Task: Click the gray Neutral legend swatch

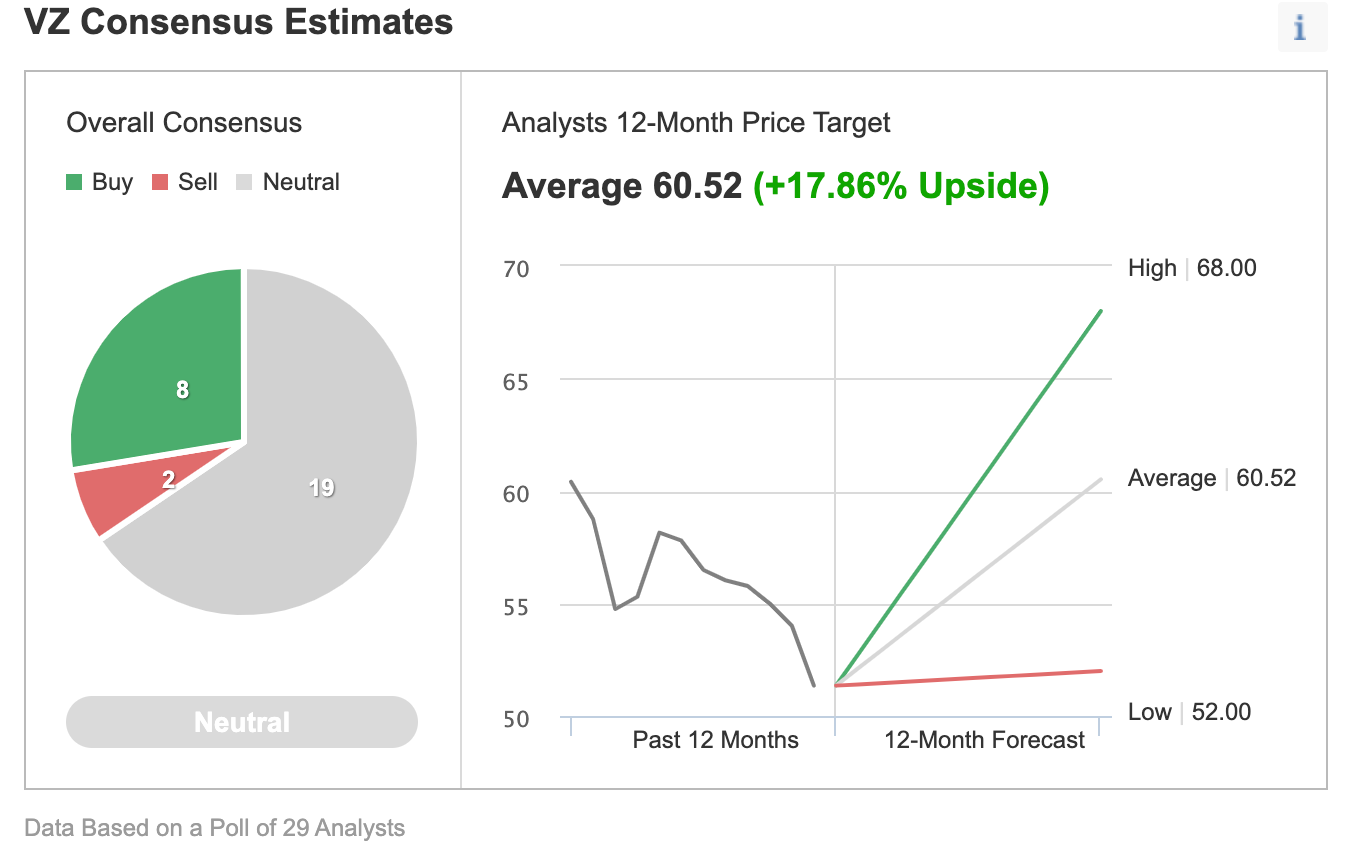Action: click(244, 182)
